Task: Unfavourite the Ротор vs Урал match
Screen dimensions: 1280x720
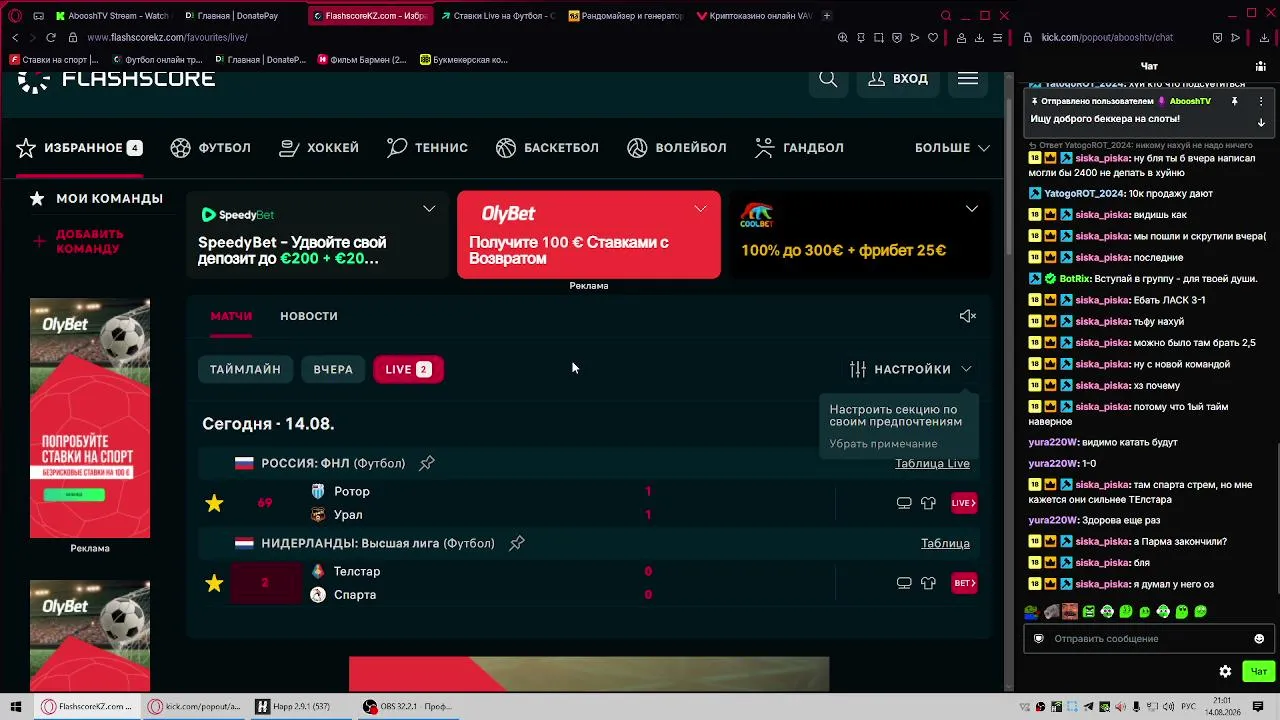Action: click(x=214, y=503)
